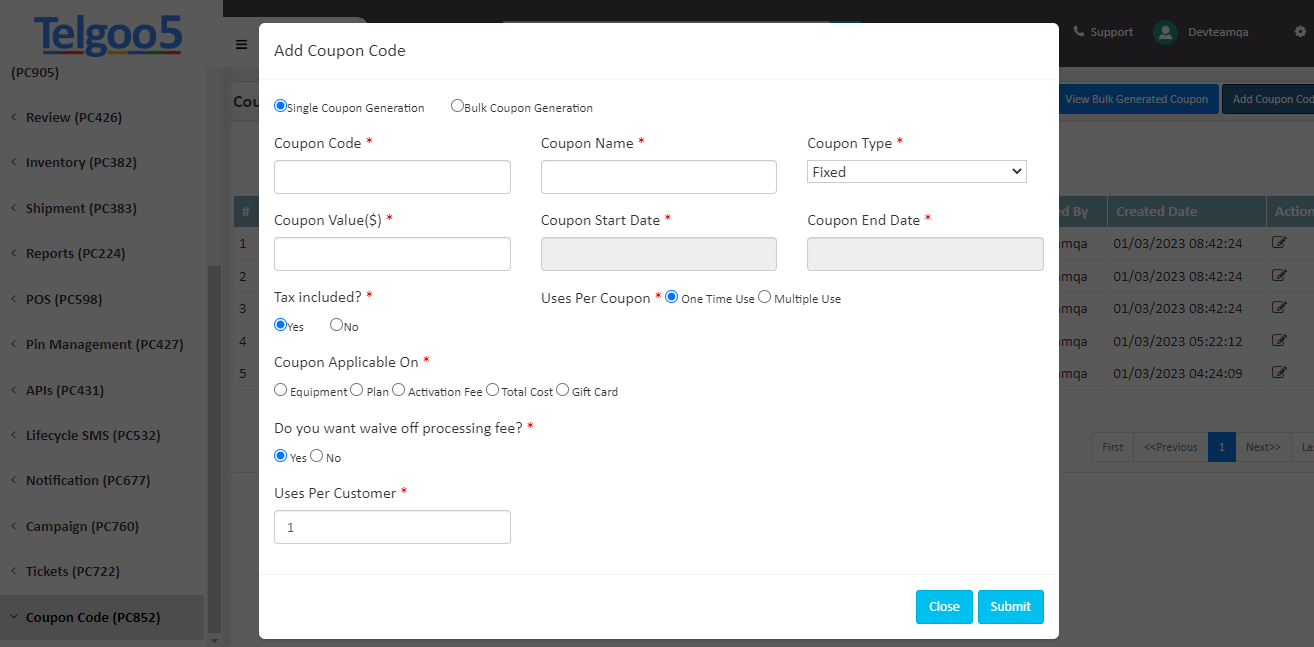This screenshot has width=1314, height=647.
Task: Select Gift Card applicable option
Action: click(x=562, y=390)
